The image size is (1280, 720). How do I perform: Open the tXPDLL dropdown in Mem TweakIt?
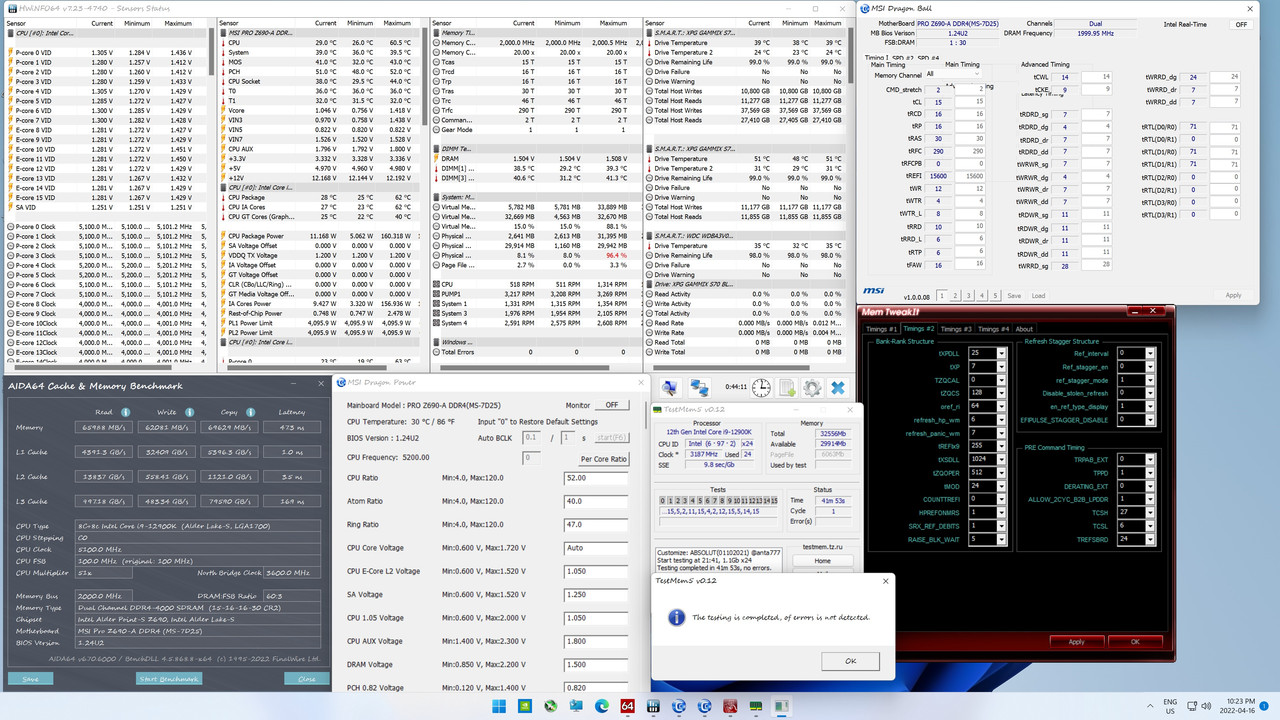[1001, 354]
